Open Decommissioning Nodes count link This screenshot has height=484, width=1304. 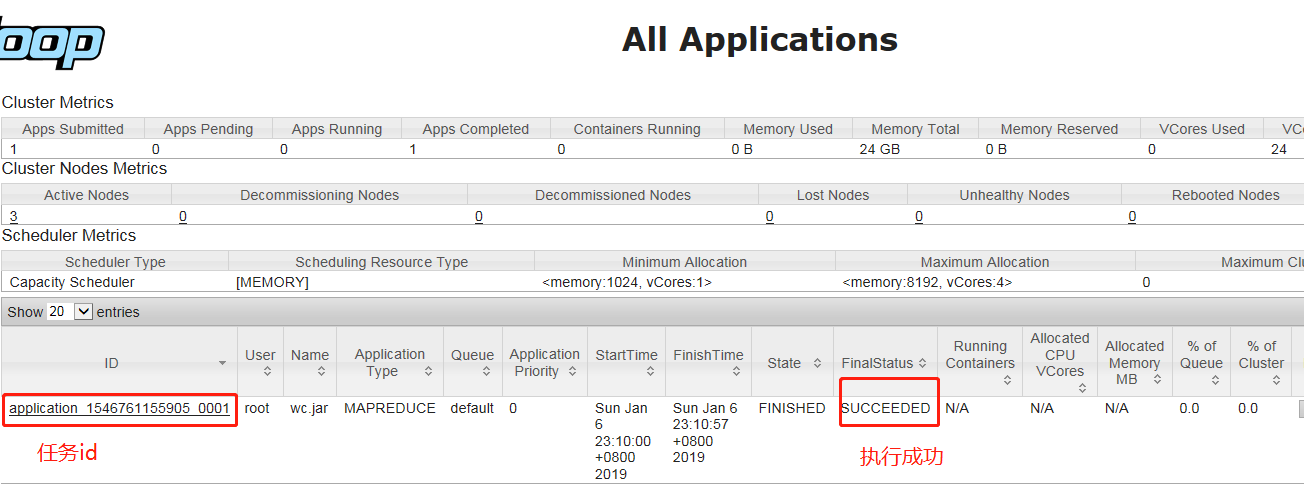(x=183, y=216)
